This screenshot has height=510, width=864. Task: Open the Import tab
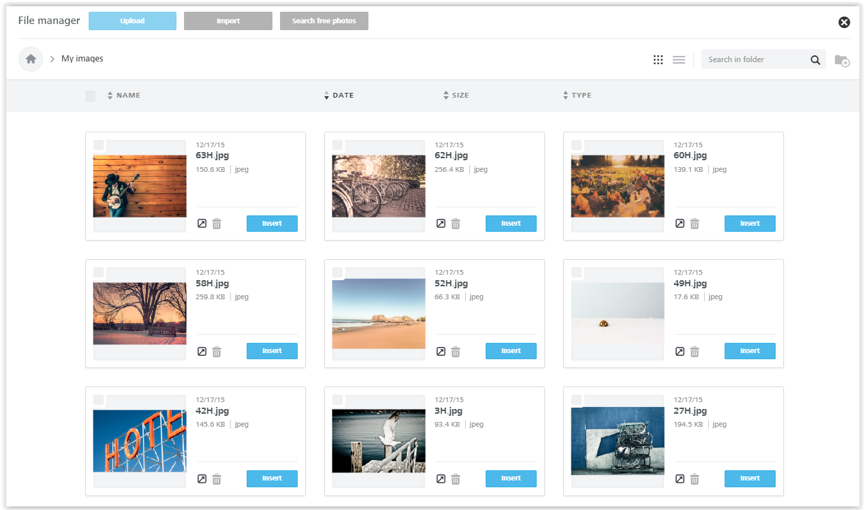228,21
